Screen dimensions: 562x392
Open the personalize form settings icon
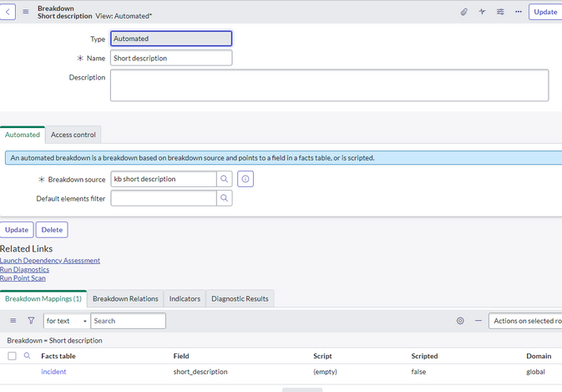click(x=500, y=12)
